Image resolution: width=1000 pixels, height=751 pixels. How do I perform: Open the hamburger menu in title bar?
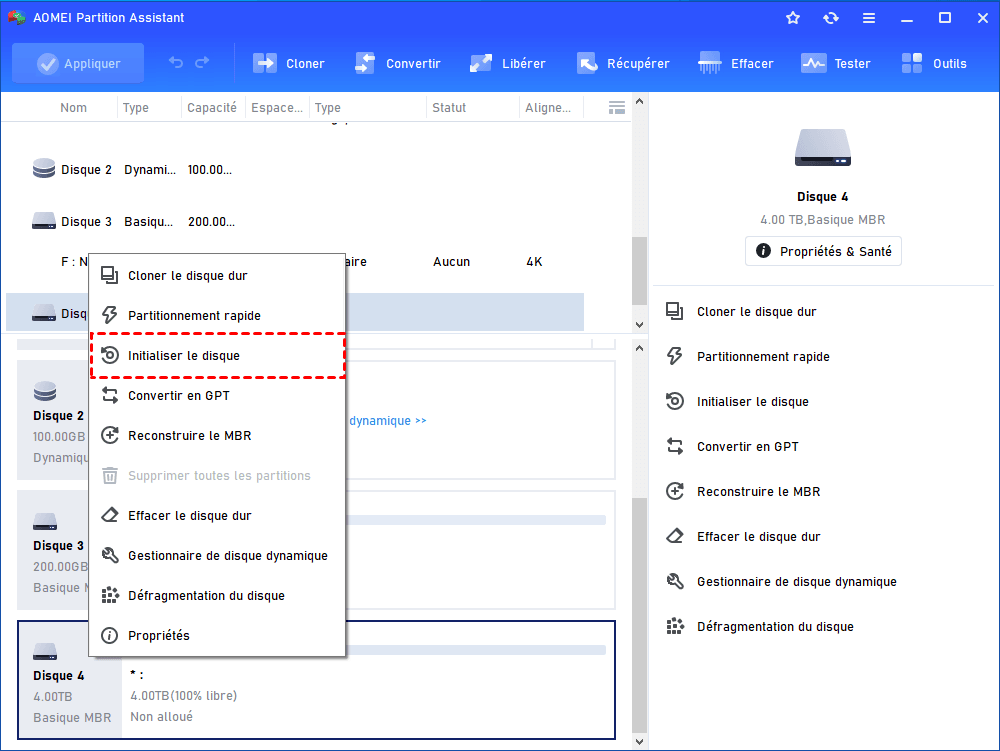(869, 18)
